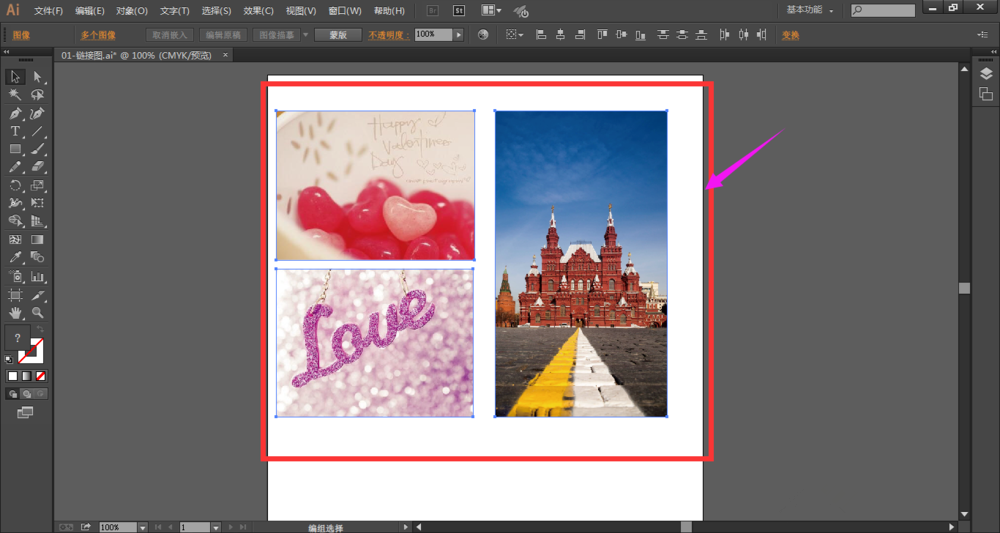
Task: Expand the opacity 100% dropdown arrow
Action: [x=459, y=34]
